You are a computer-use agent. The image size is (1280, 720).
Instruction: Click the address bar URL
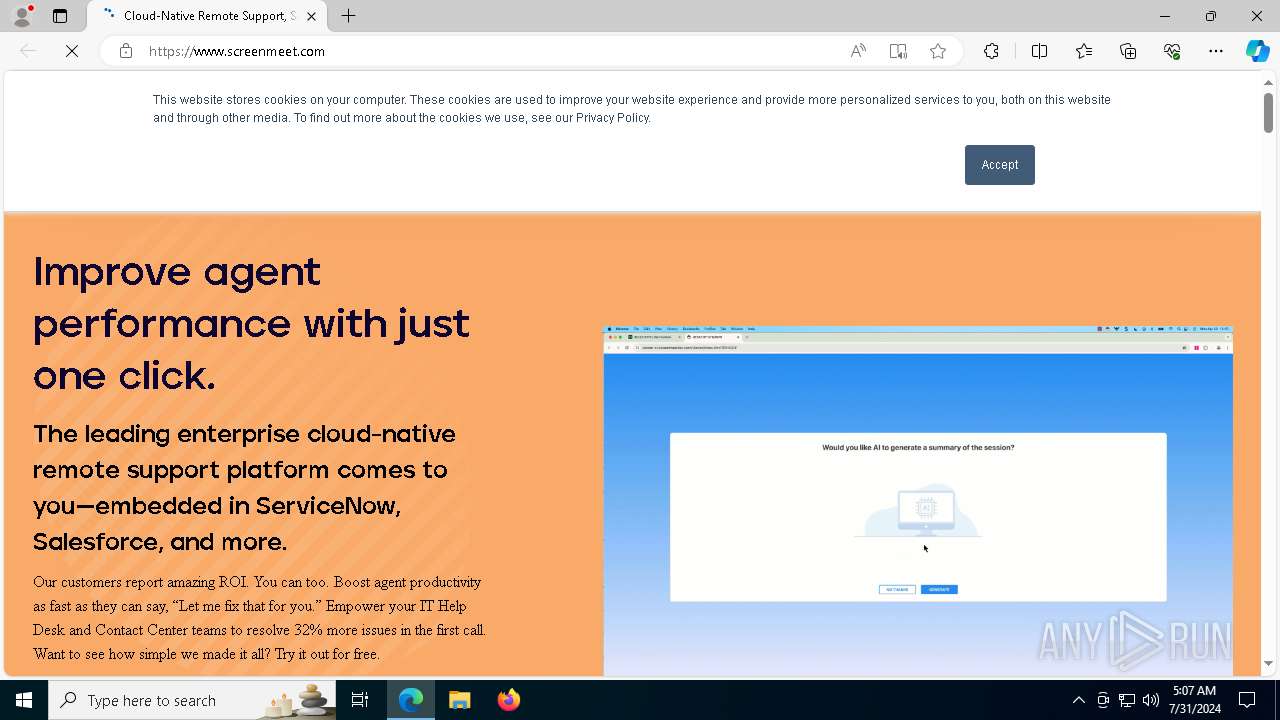pos(237,51)
